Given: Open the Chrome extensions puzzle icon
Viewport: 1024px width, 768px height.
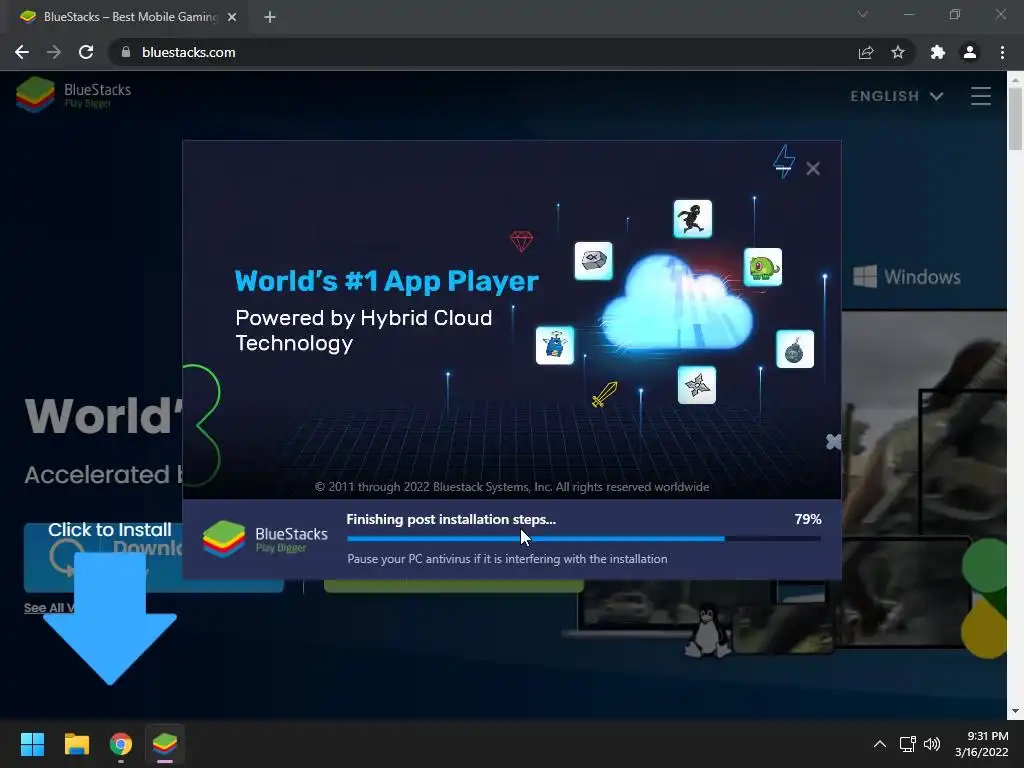Looking at the screenshot, I should coord(938,52).
